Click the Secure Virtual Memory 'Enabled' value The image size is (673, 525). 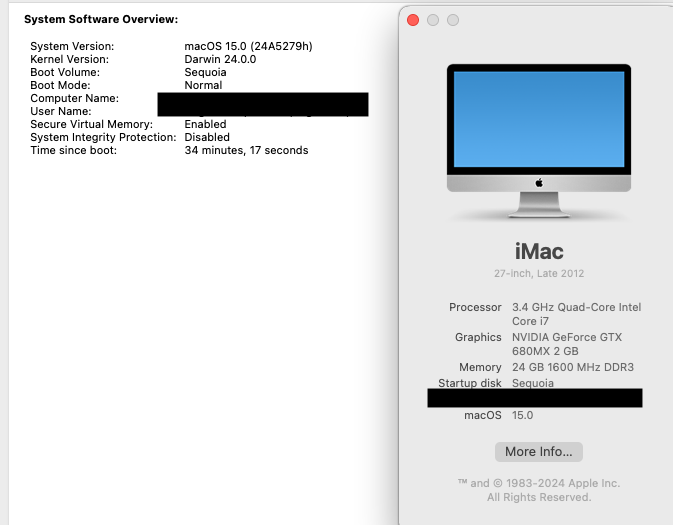(x=206, y=124)
